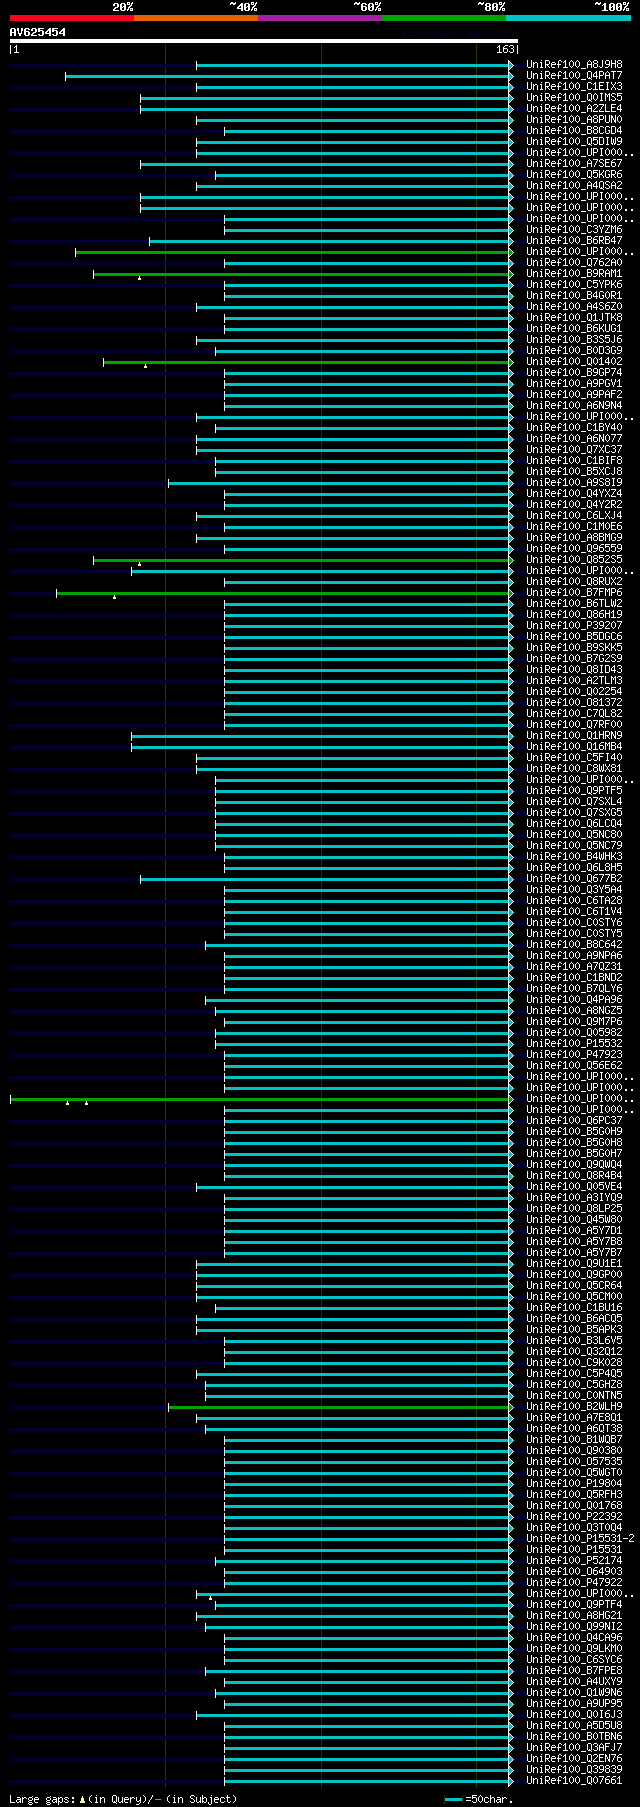Select the UniRef100_Q677B2 label
The width and height of the screenshot is (640, 1807).
pos(574,879)
